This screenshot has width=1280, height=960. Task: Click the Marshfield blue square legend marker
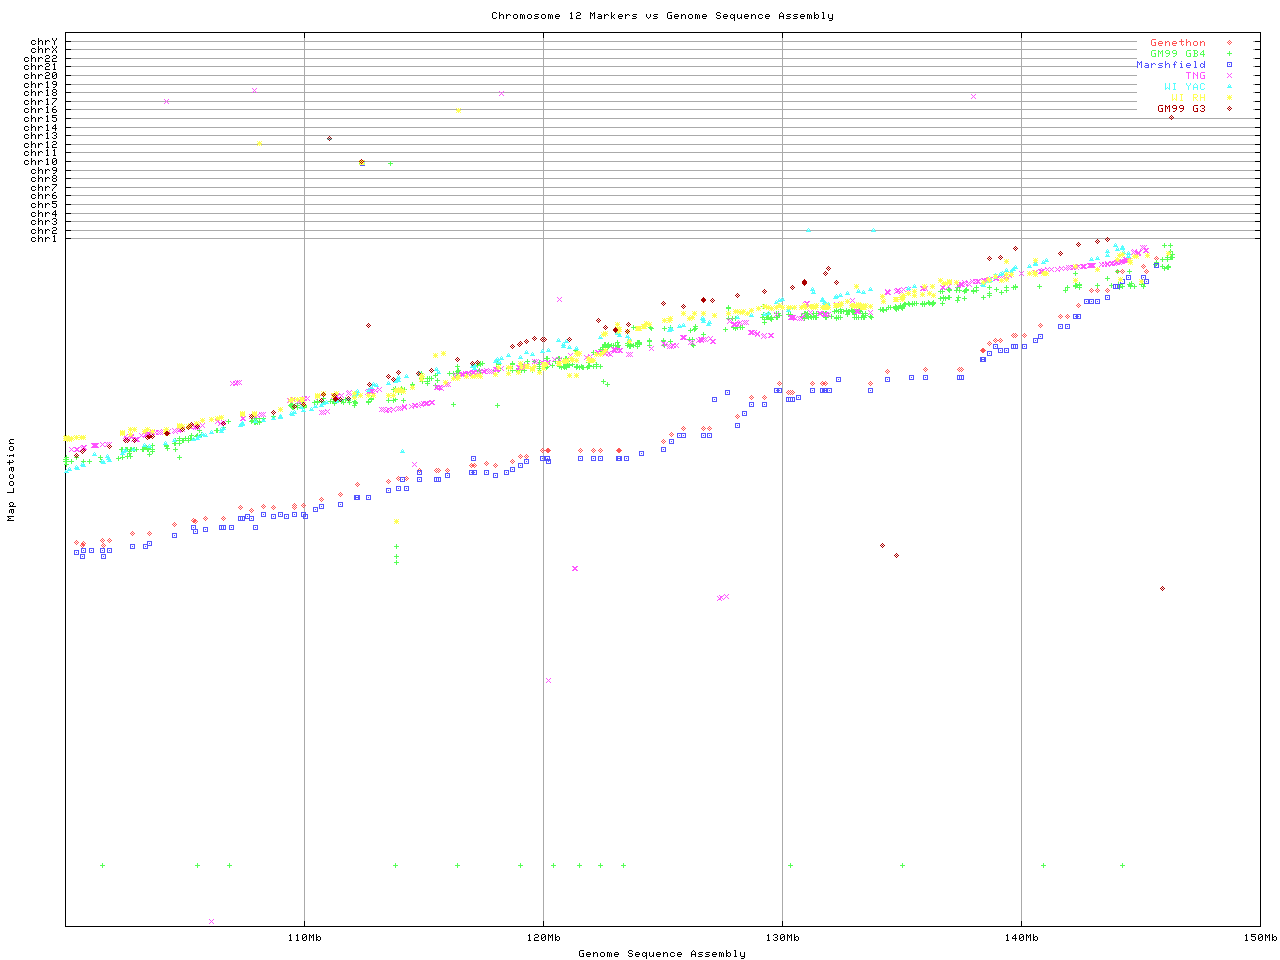(1229, 65)
